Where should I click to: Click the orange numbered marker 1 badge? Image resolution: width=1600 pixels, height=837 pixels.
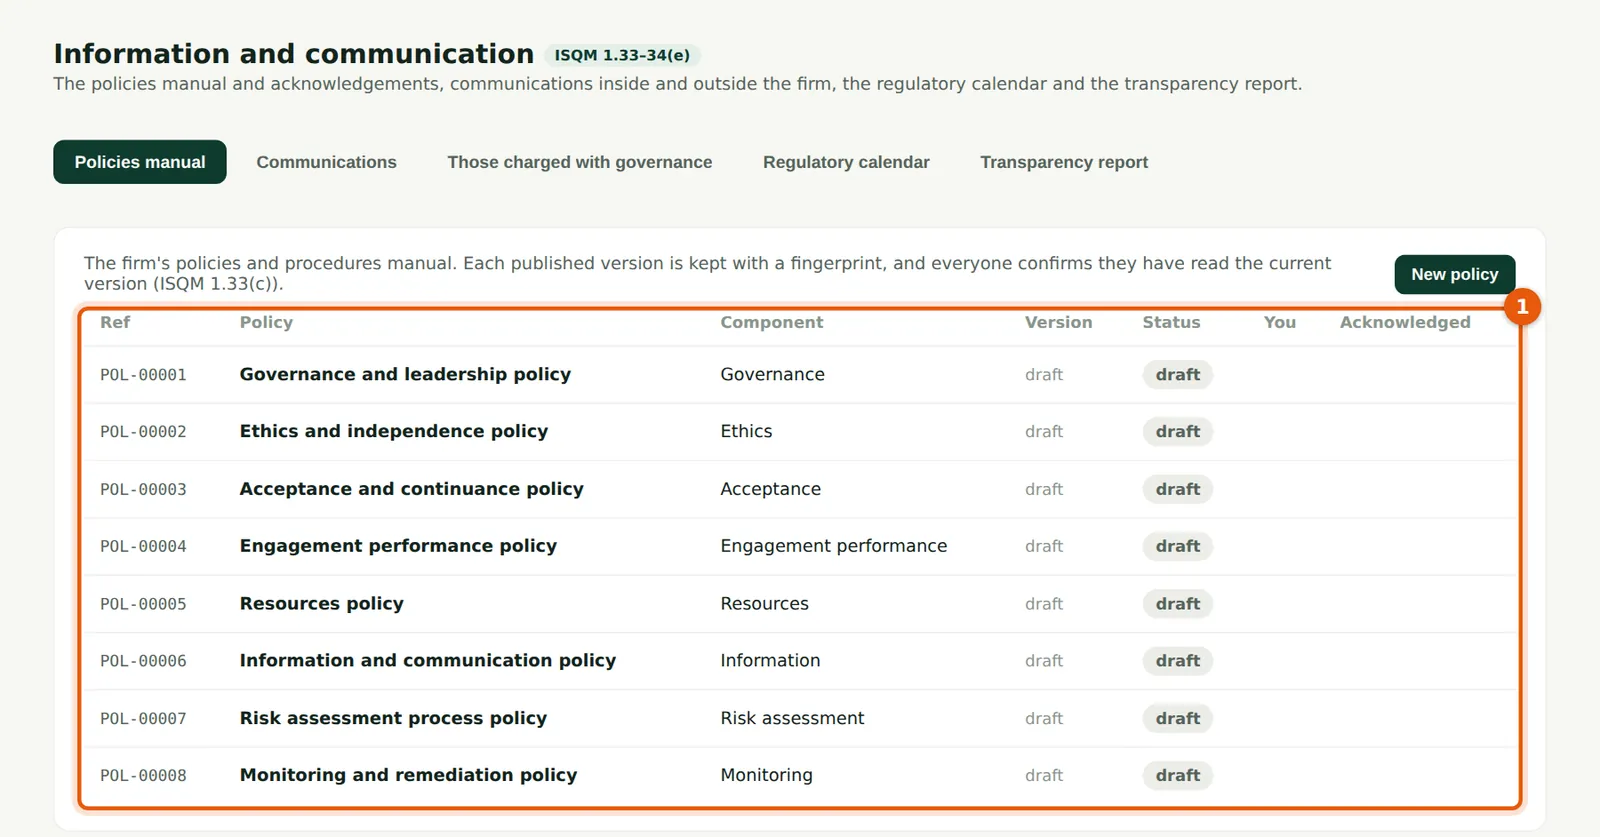pos(1522,306)
